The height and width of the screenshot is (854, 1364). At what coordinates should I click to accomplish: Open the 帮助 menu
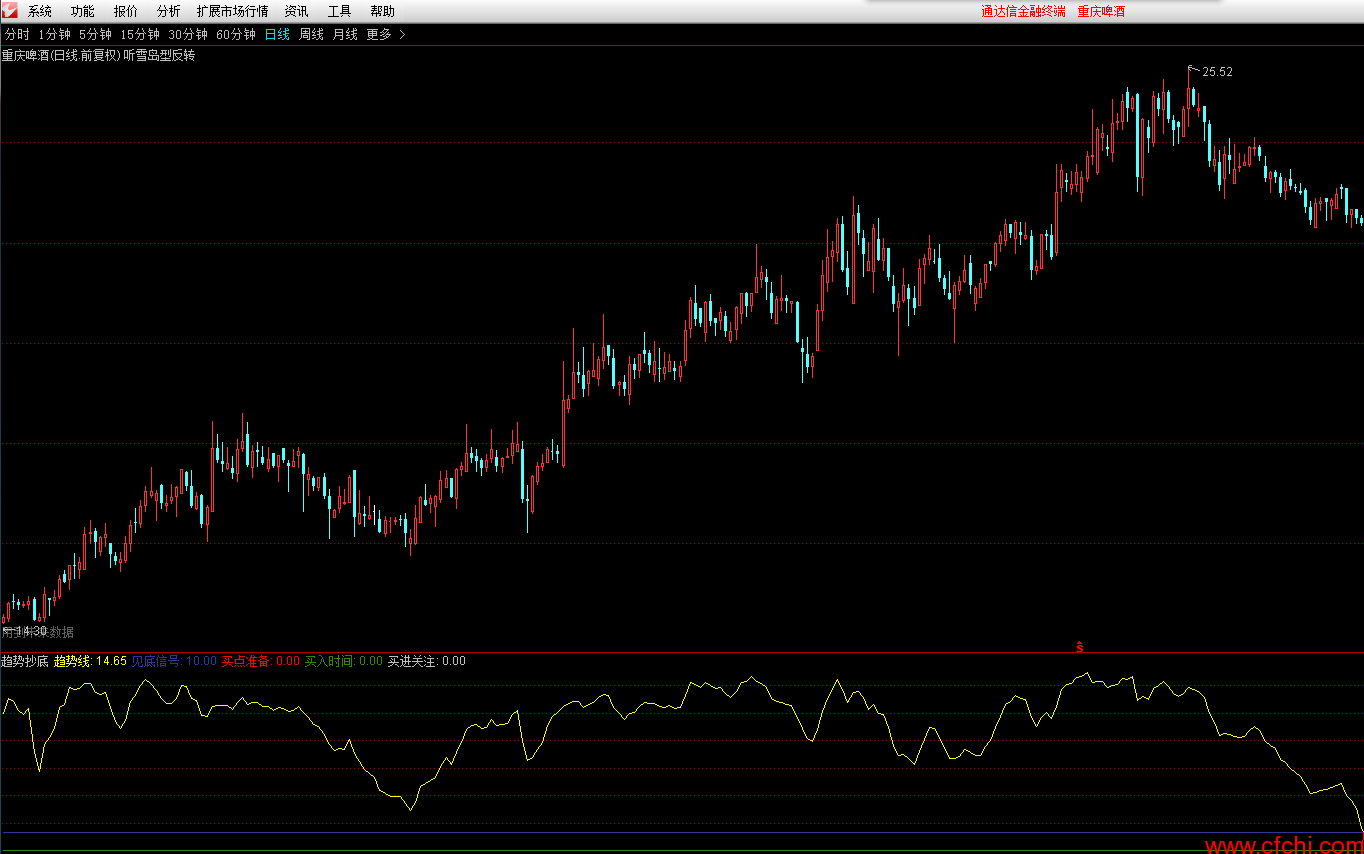coord(382,12)
